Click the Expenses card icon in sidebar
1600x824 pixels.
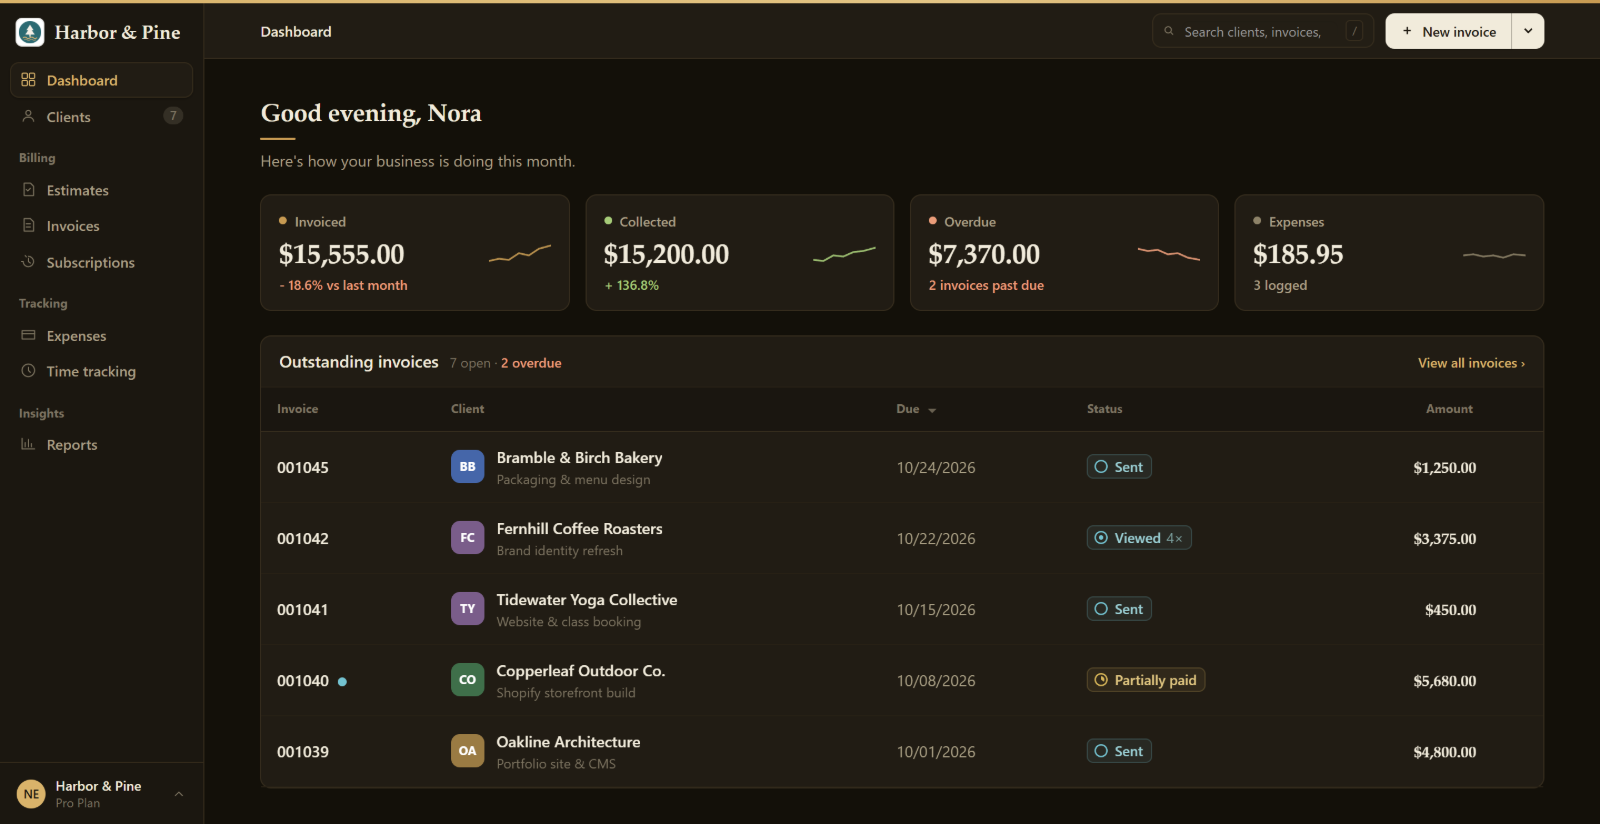coord(28,335)
